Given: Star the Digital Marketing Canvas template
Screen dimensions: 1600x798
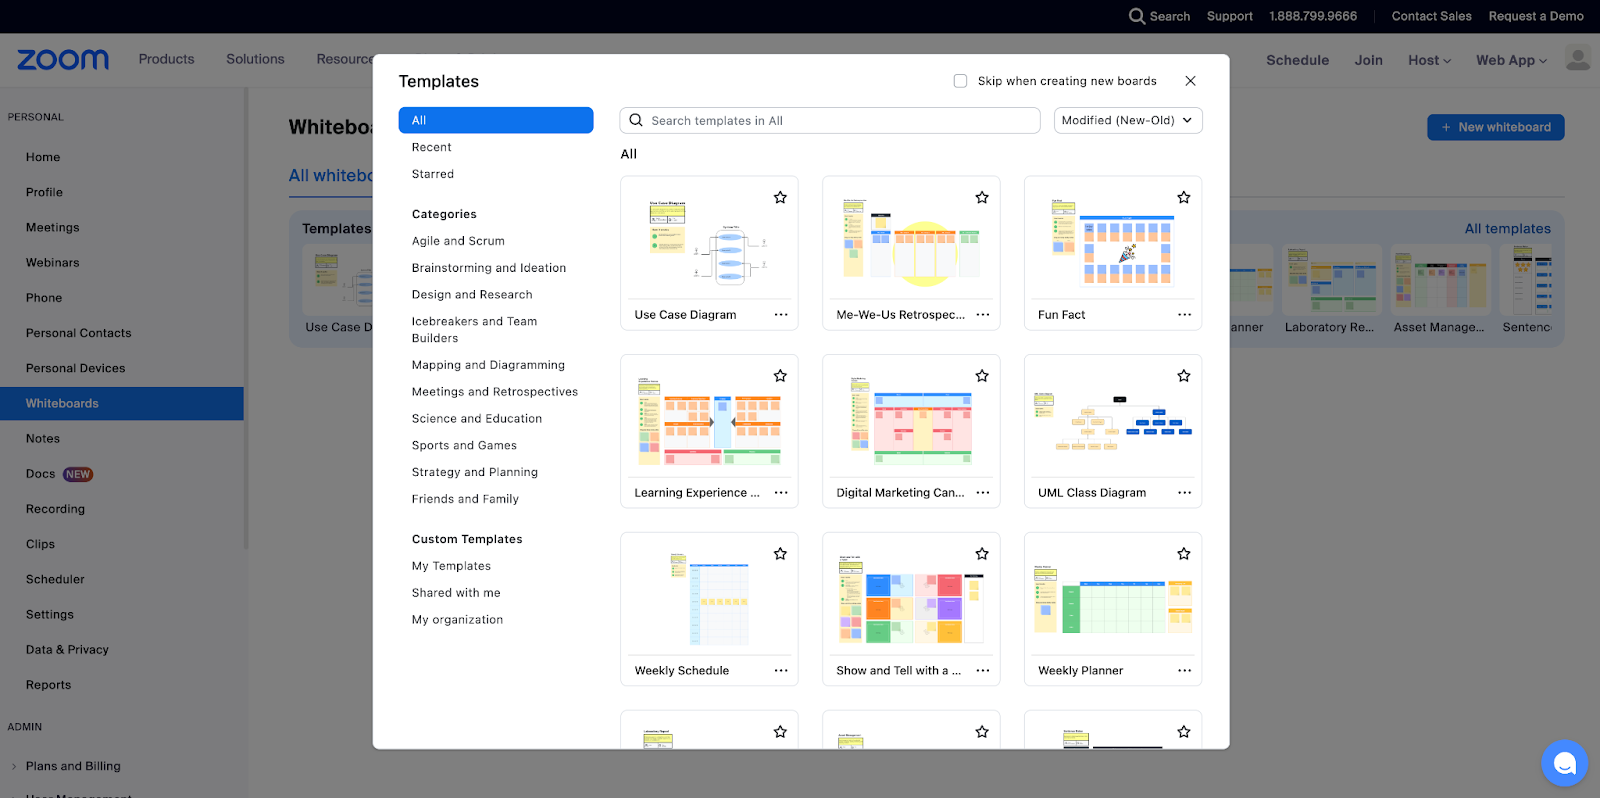Looking at the screenshot, I should pos(982,376).
